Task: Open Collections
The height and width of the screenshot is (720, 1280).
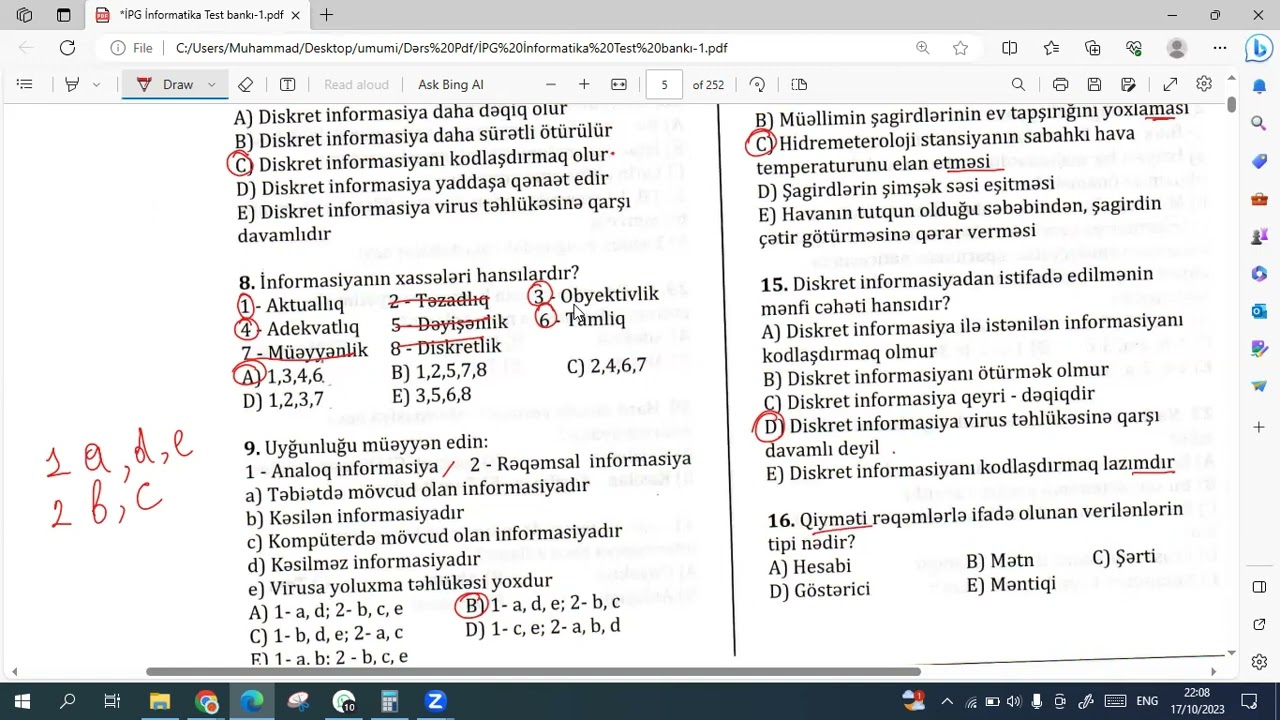Action: click(x=1093, y=48)
